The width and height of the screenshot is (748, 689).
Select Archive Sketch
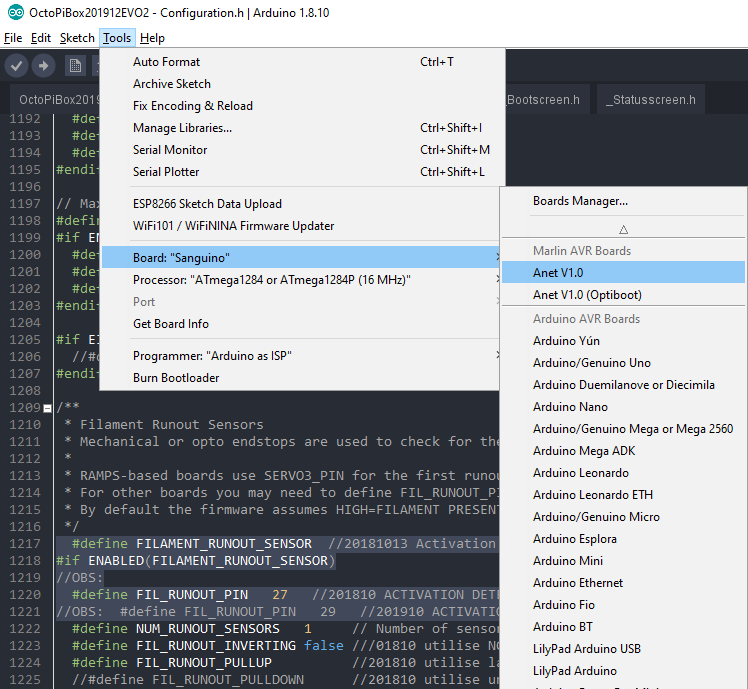pyautogui.click(x=301, y=84)
